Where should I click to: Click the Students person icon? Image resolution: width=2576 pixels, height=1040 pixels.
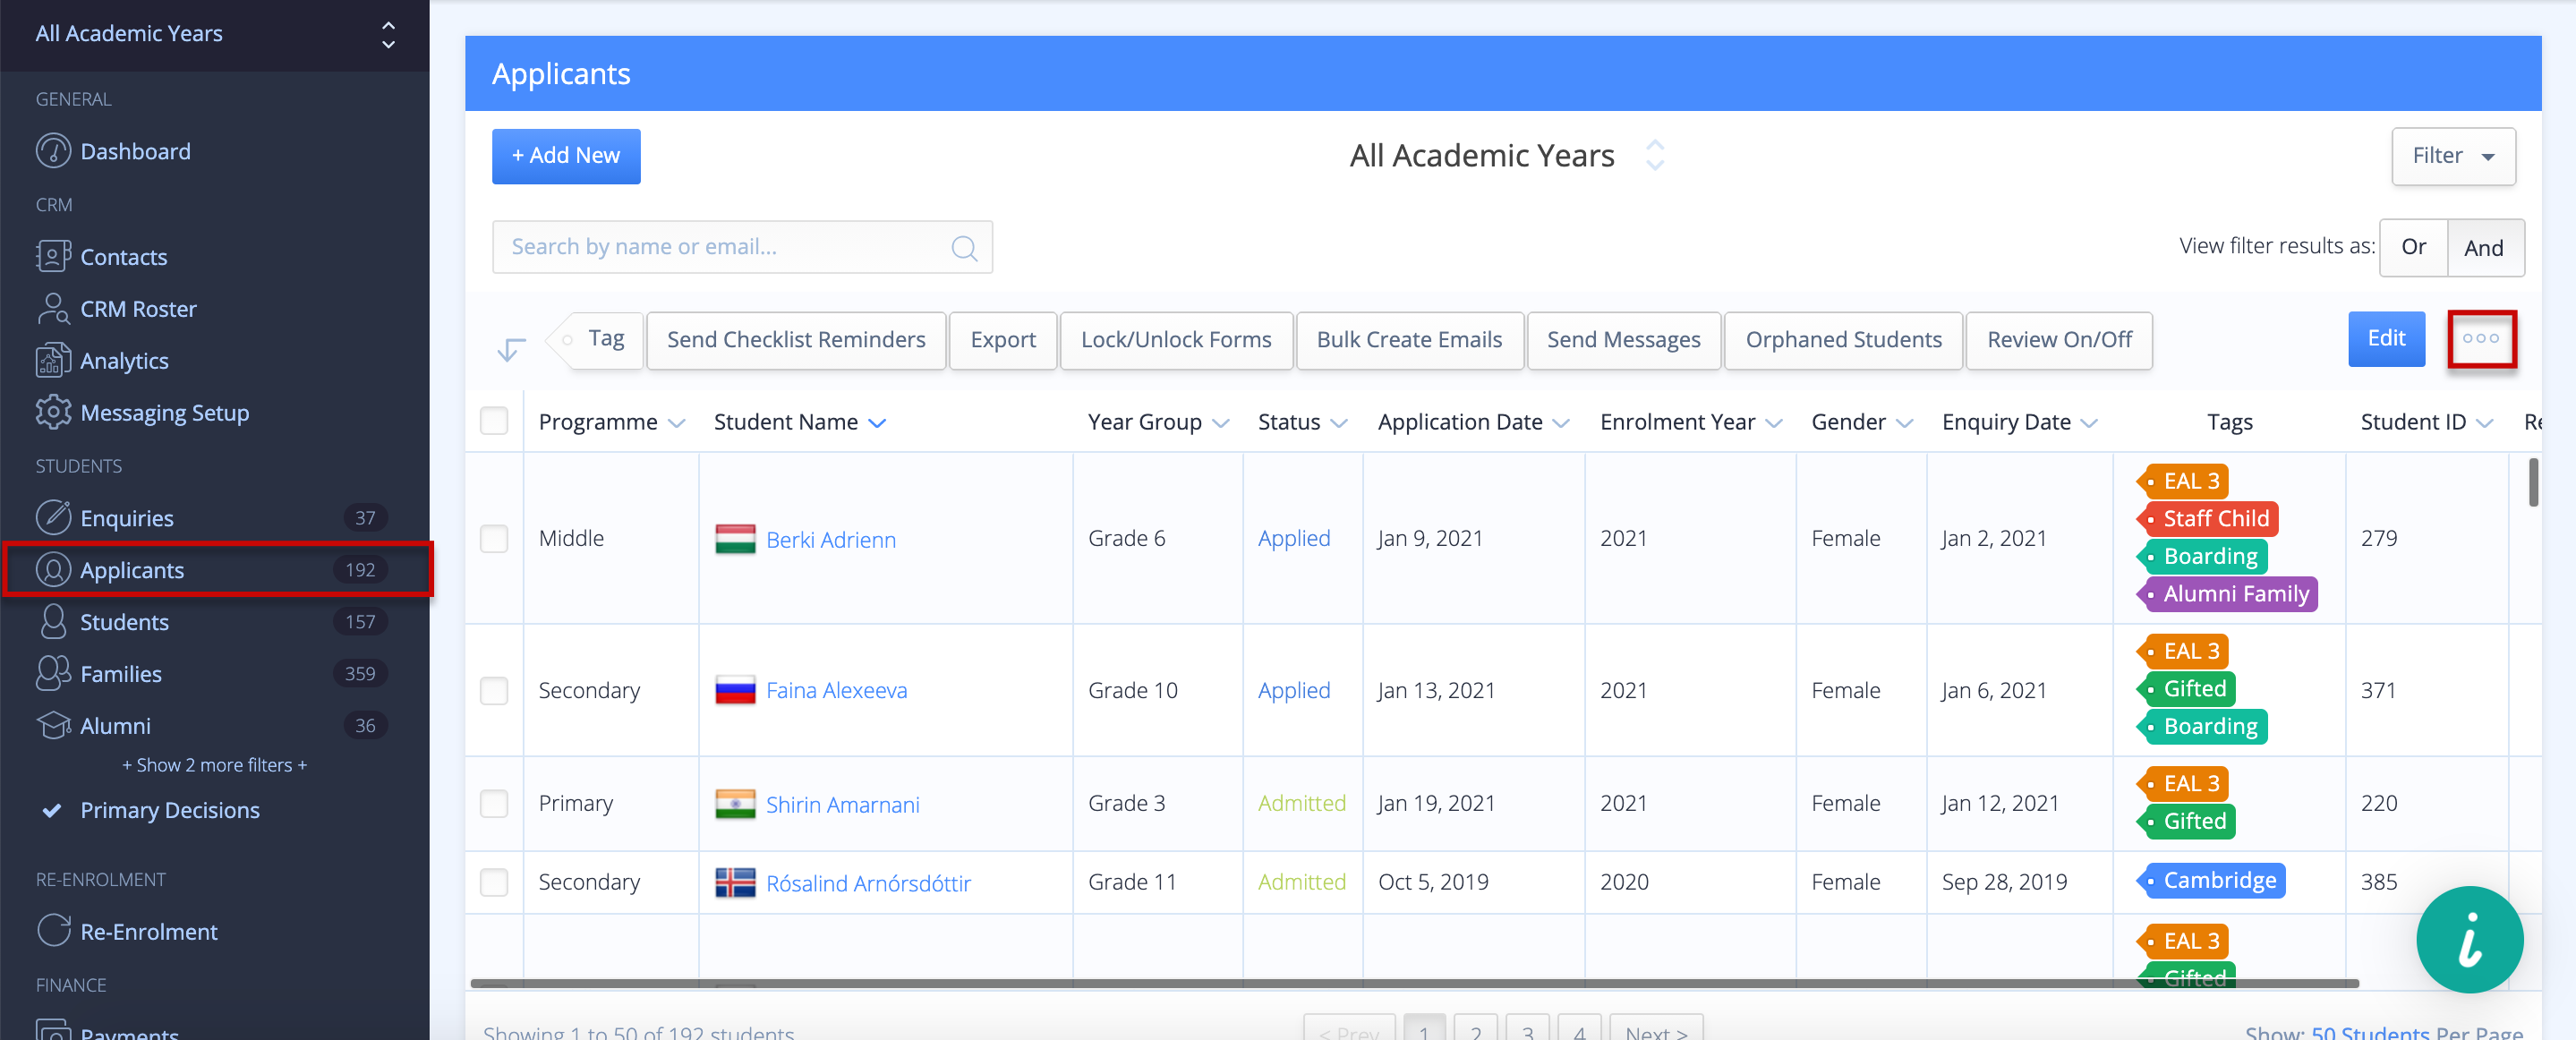(53, 621)
